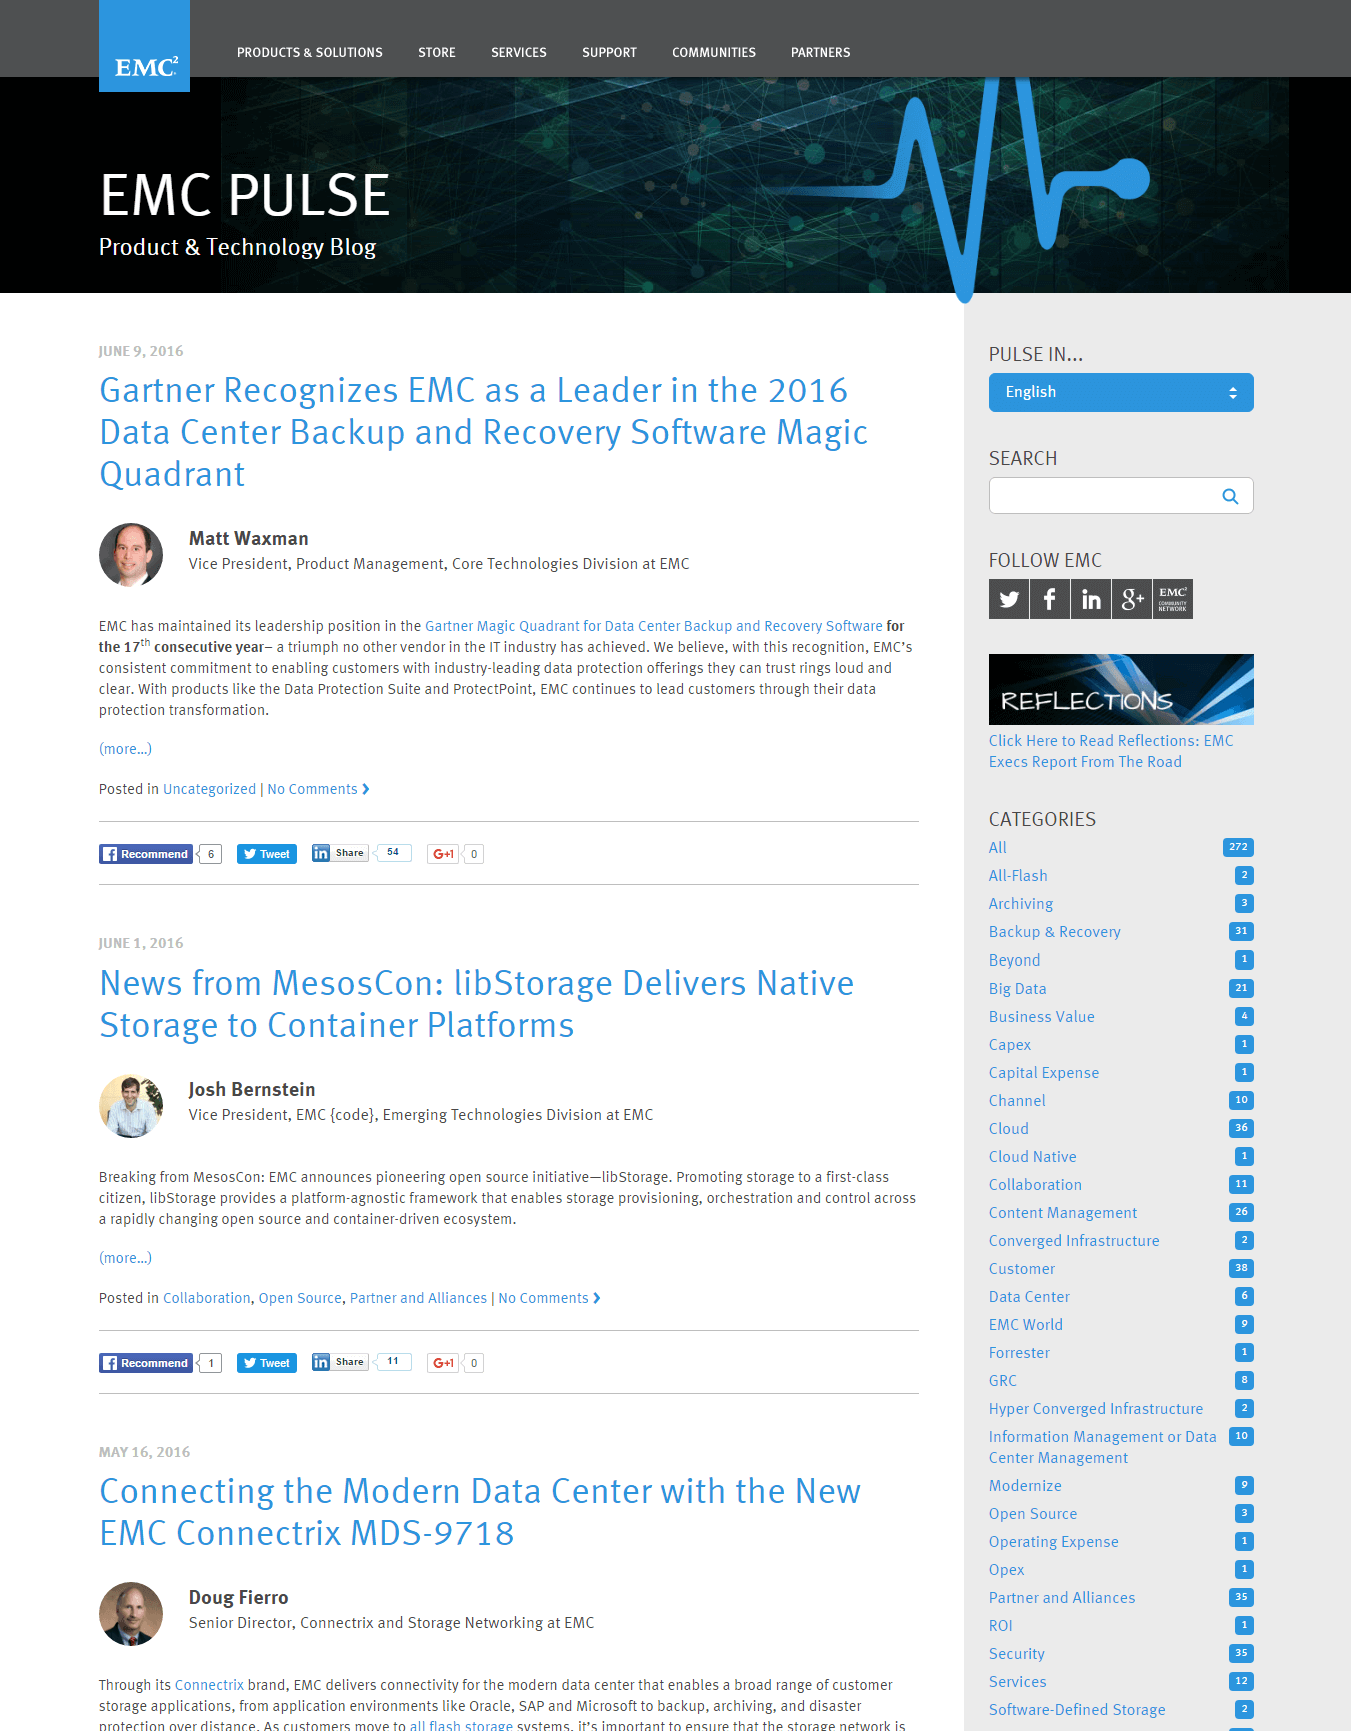Open Collaboration tag on the MesosCon post
The image size is (1351, 1731).
coord(207,1298)
